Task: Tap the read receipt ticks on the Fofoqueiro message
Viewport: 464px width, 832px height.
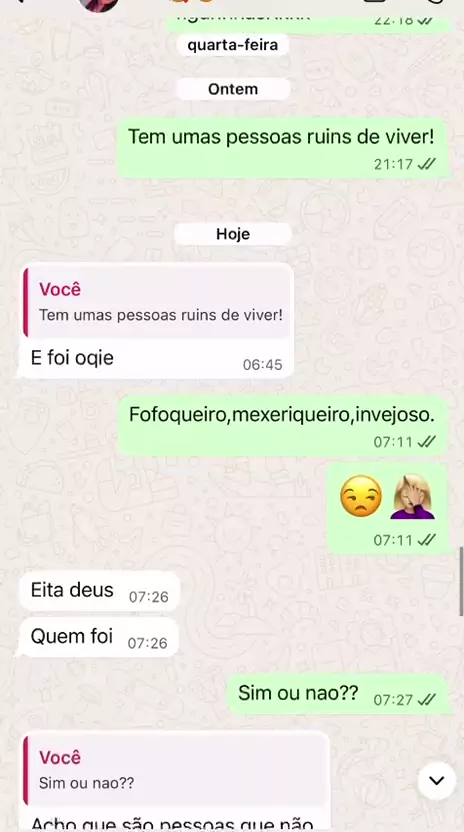Action: 426,441
